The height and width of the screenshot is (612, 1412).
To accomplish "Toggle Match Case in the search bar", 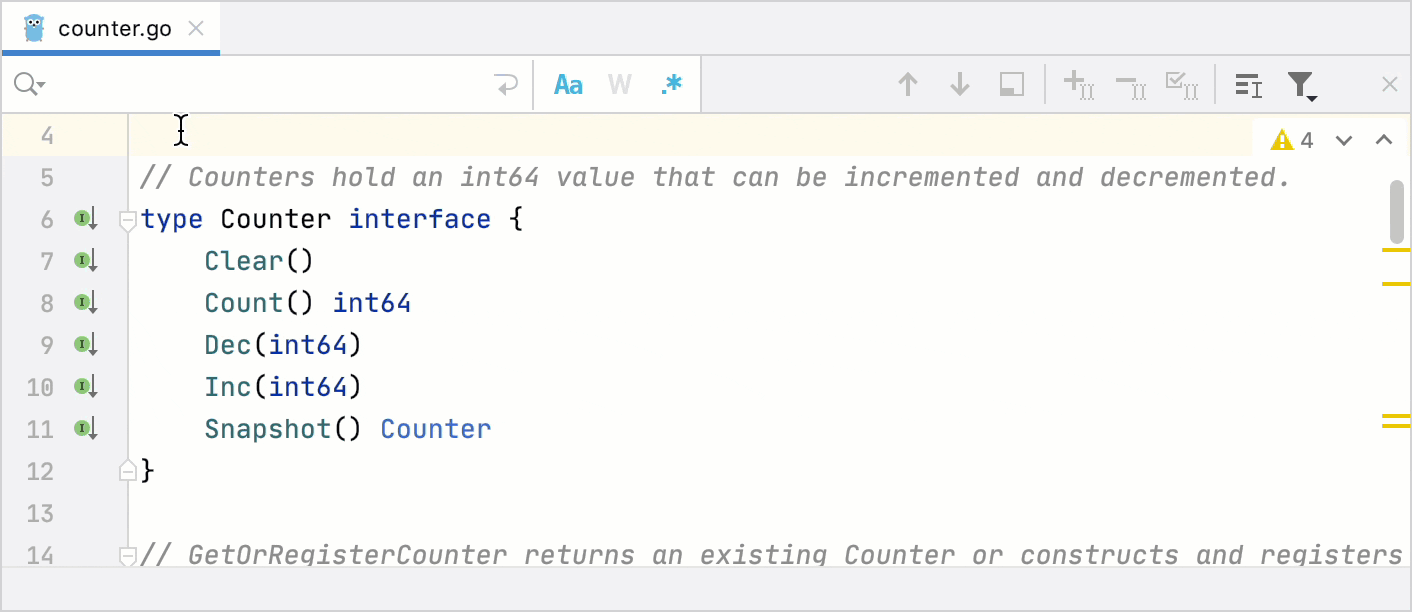I will coord(568,84).
